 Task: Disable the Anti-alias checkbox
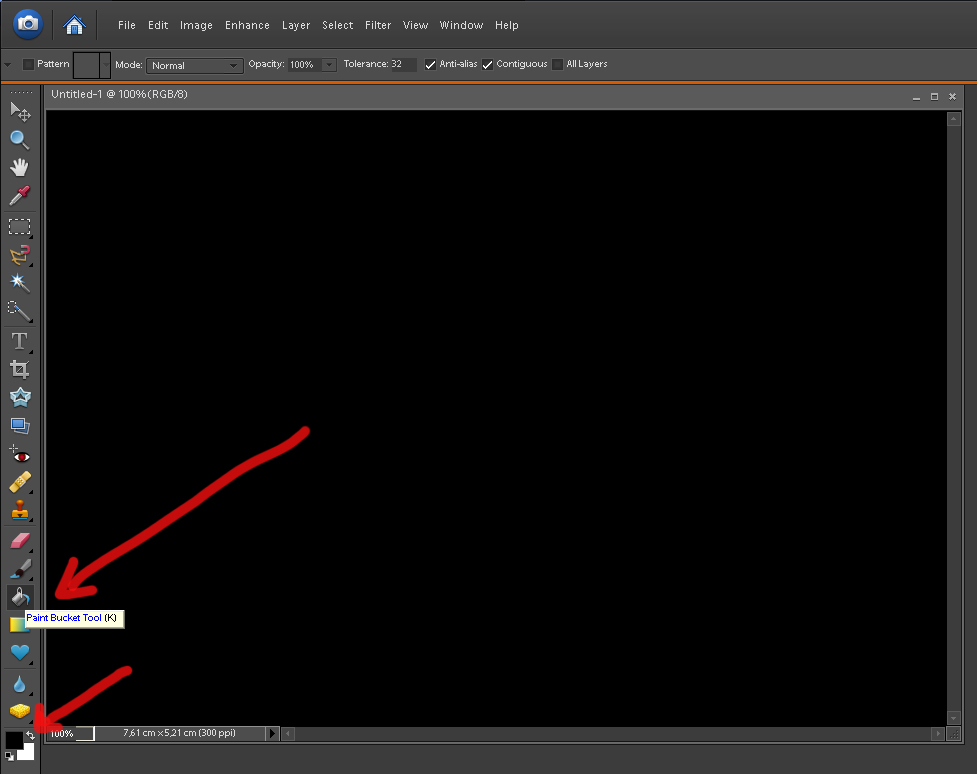[430, 64]
